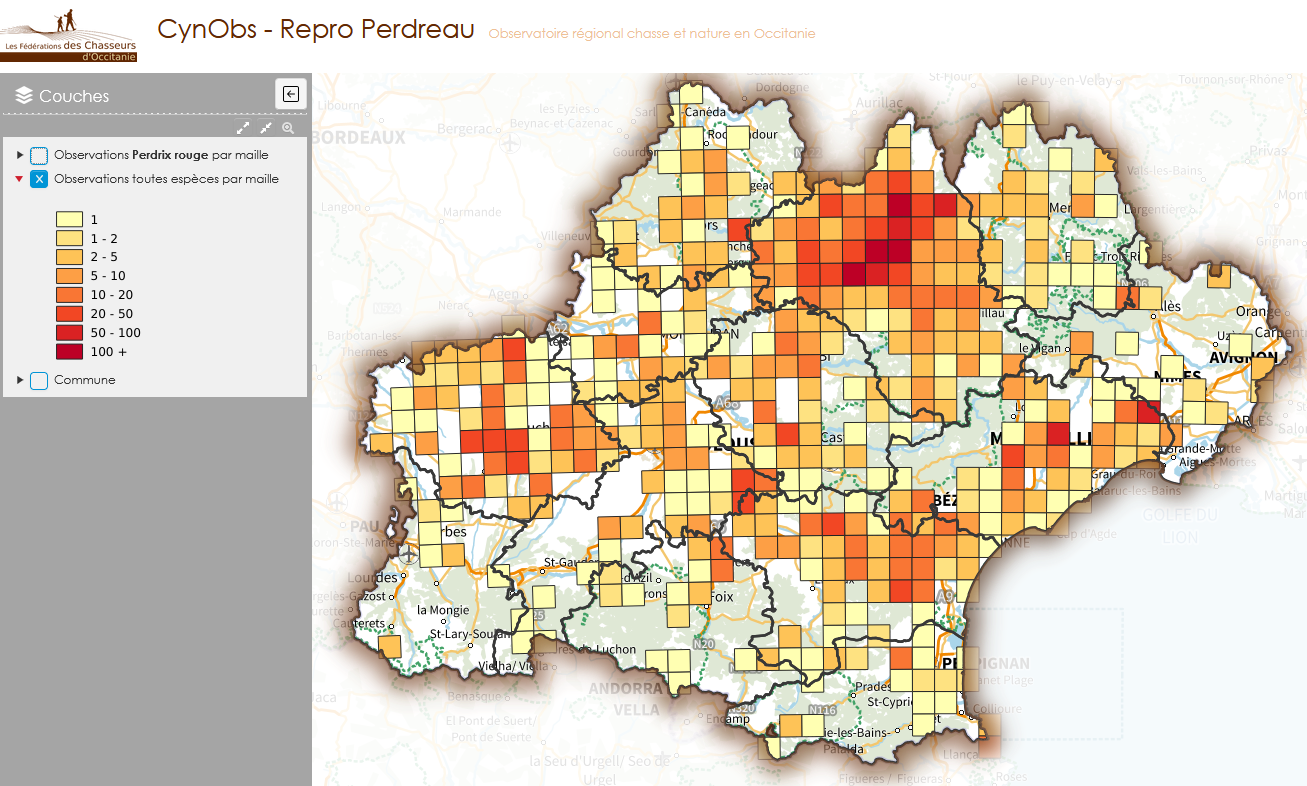Turn on the Commune layer checkbox
Image resolution: width=1307 pixels, height=786 pixels.
click(x=39, y=381)
